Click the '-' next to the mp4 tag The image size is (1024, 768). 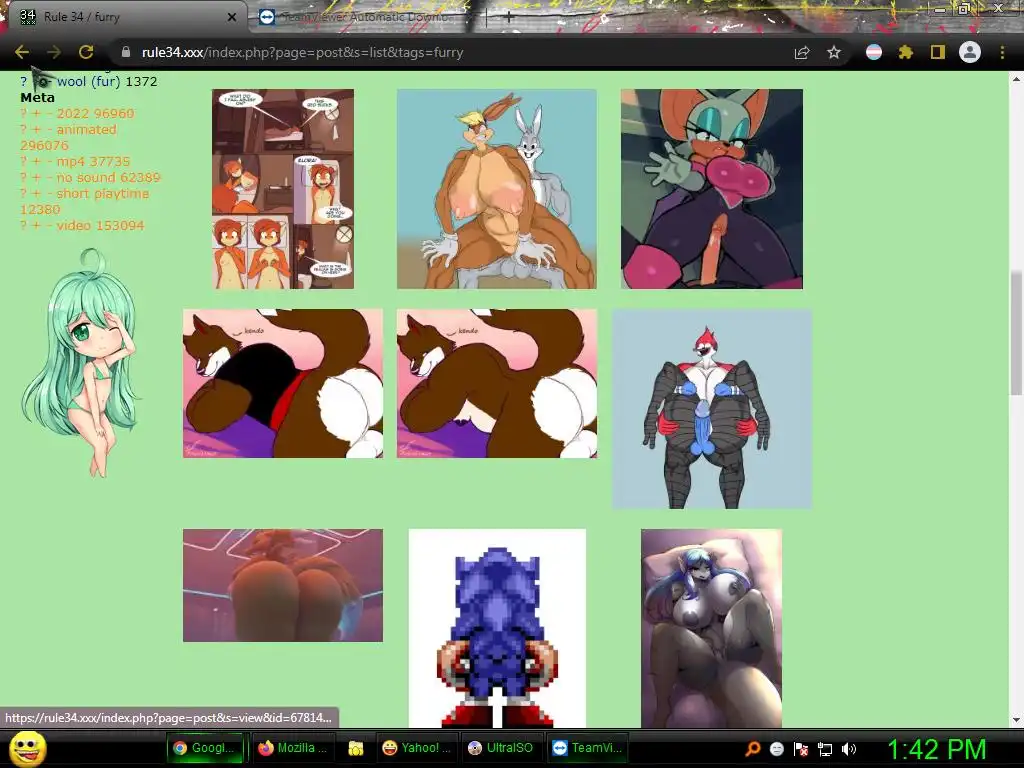point(49,161)
